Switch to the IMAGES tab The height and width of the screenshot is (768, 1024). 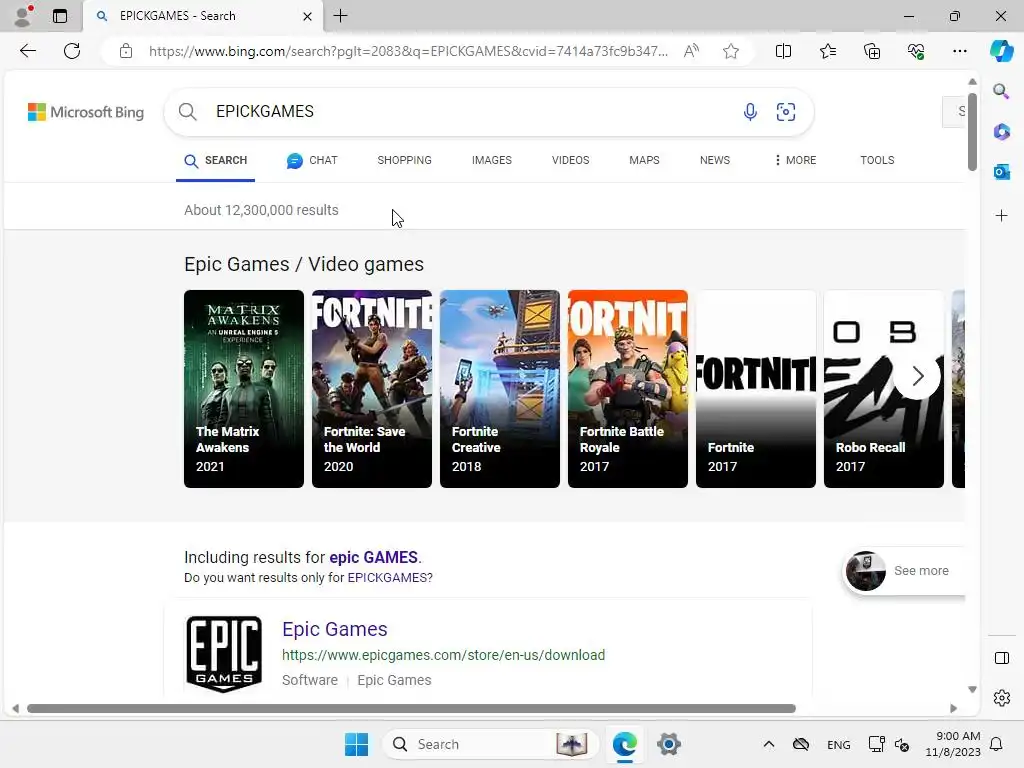tap(492, 160)
